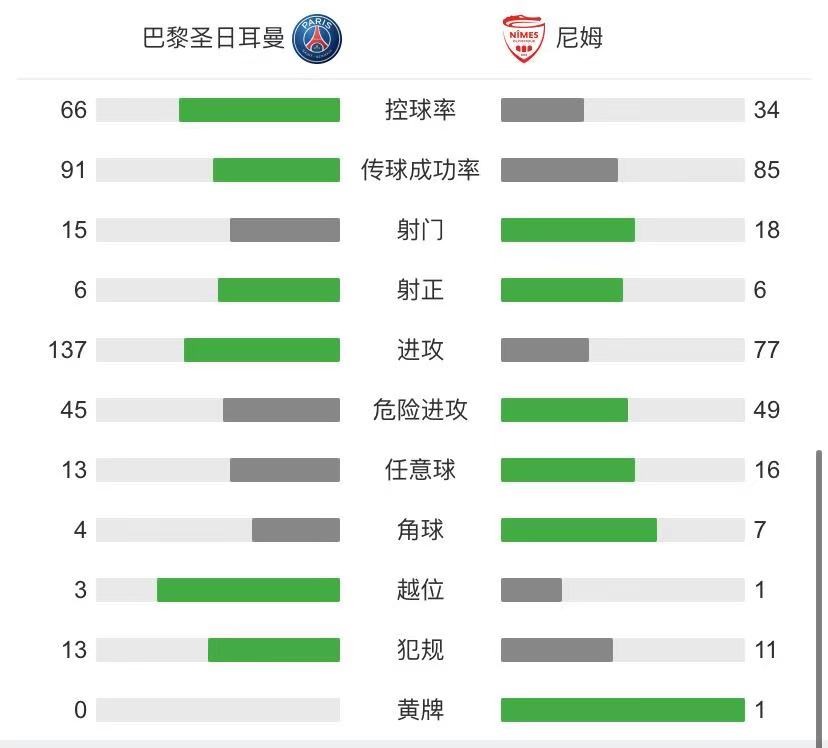Click Nîmes's gray possession bar showing 34
The image size is (828, 748).
542,110
